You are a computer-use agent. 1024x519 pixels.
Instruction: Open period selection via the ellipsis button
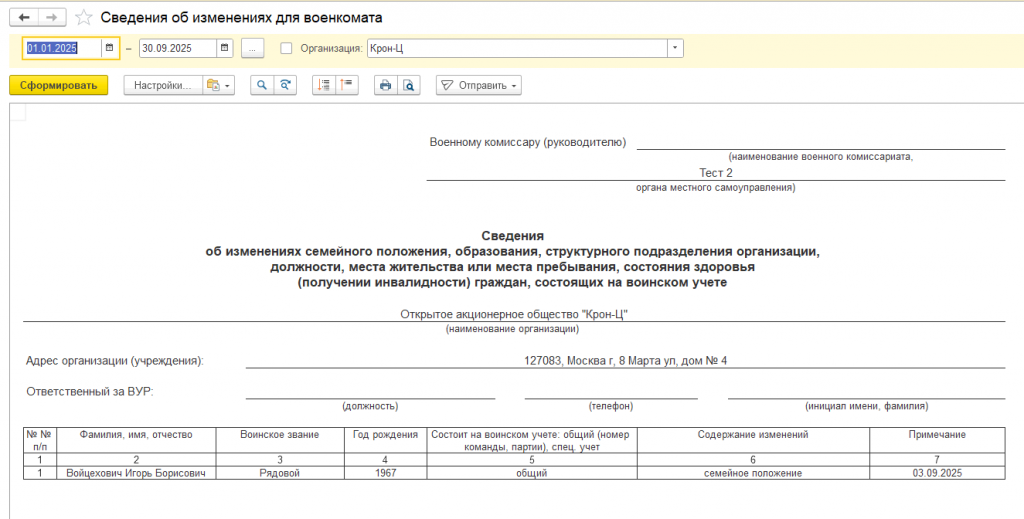click(x=252, y=48)
